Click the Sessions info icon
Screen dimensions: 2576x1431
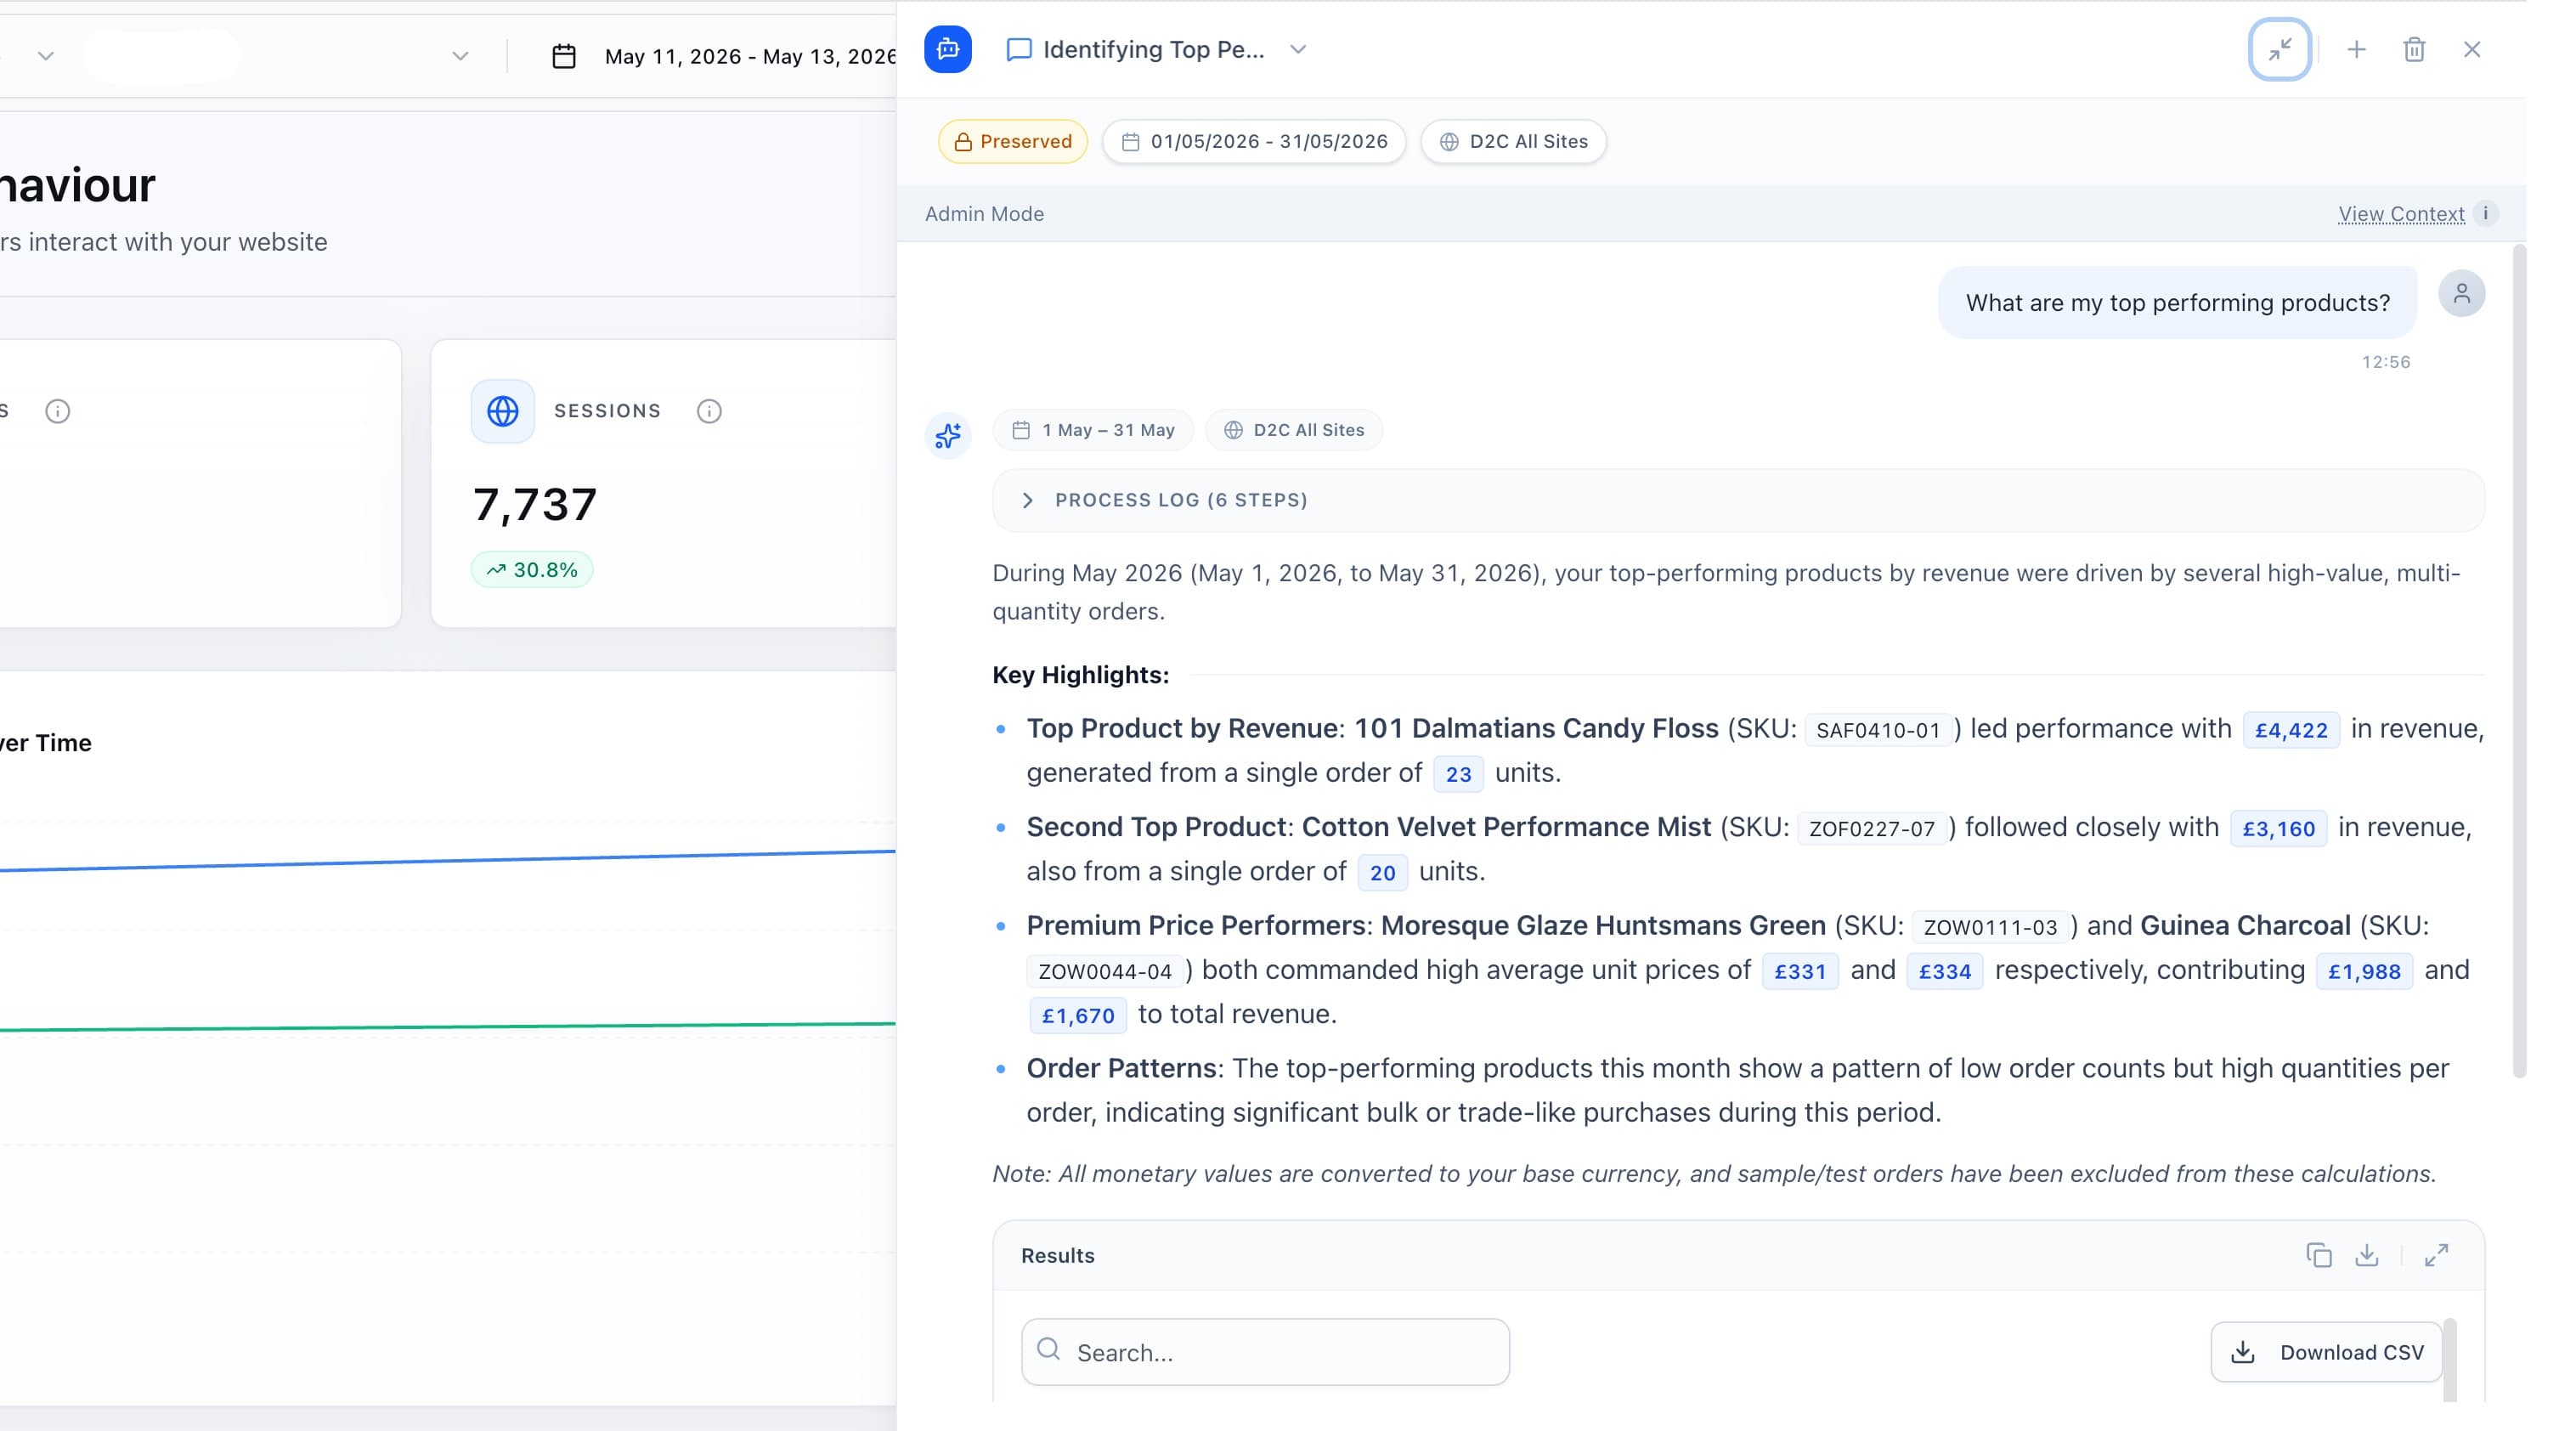(709, 411)
